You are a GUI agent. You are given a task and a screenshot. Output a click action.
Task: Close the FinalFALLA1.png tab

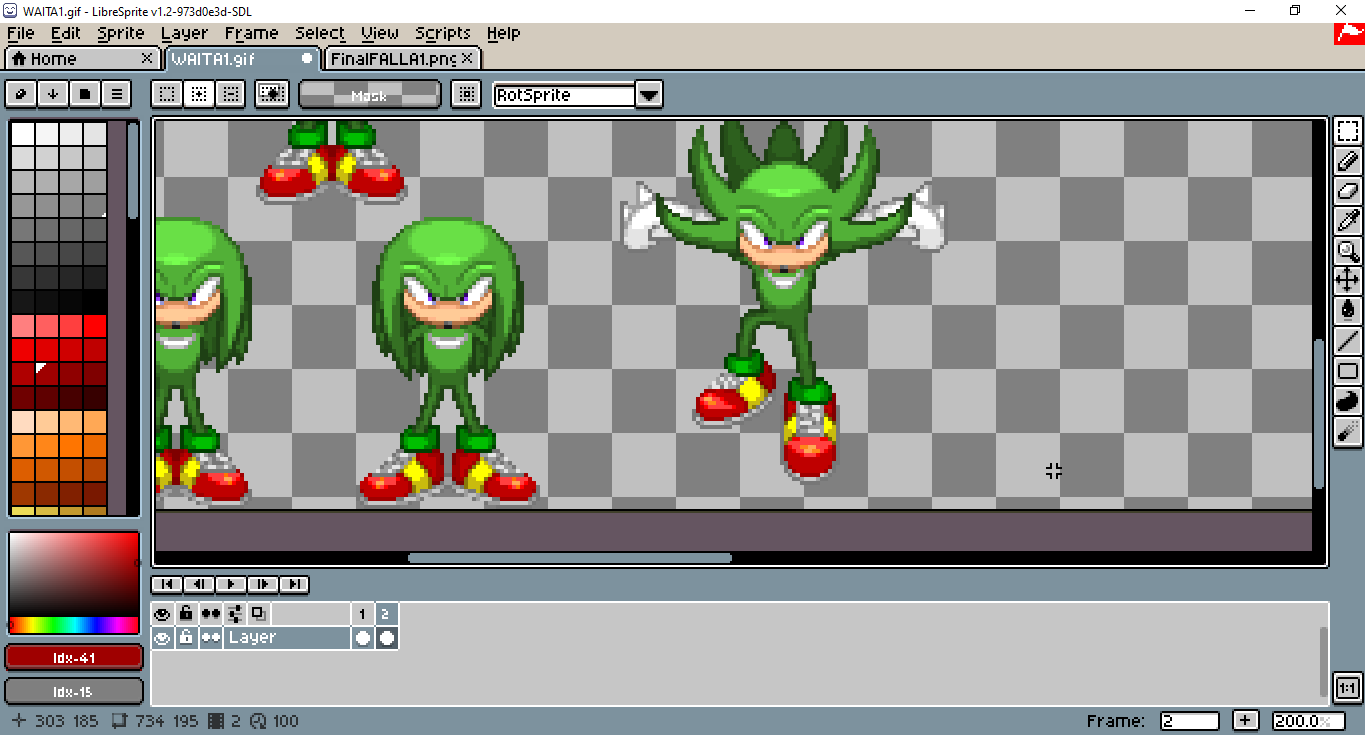[x=467, y=58]
